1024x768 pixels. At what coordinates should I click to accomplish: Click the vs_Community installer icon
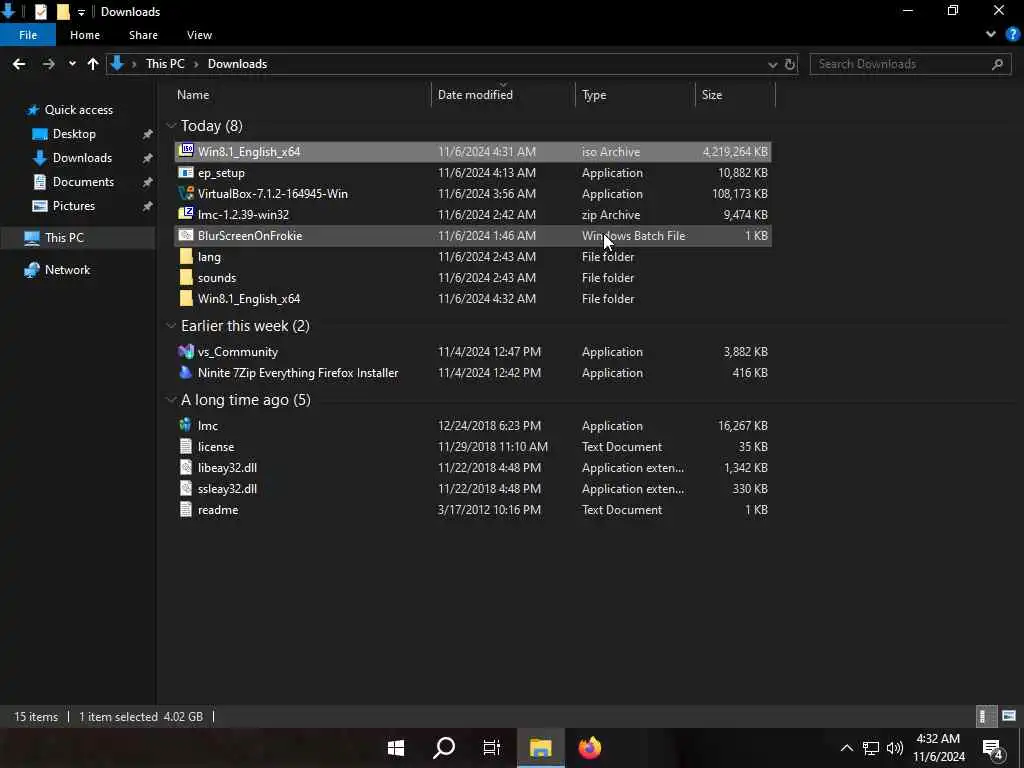(186, 351)
